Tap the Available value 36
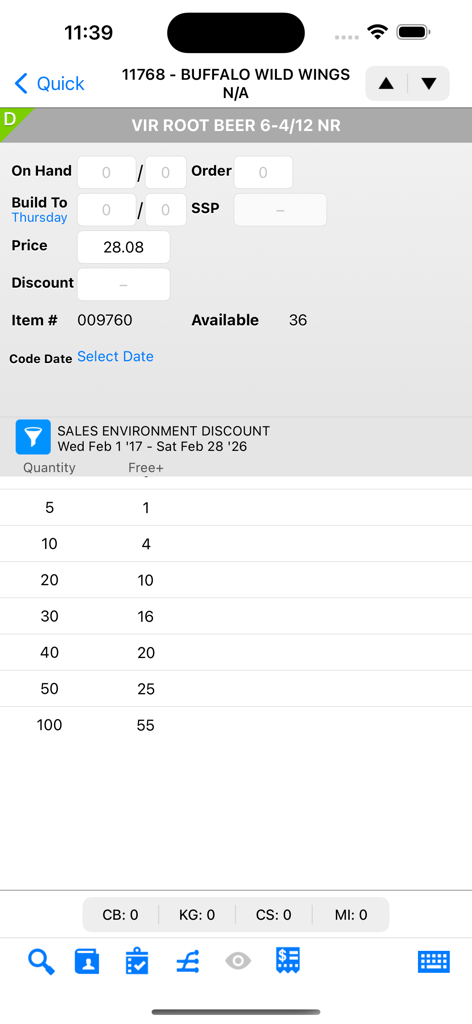 tap(298, 320)
